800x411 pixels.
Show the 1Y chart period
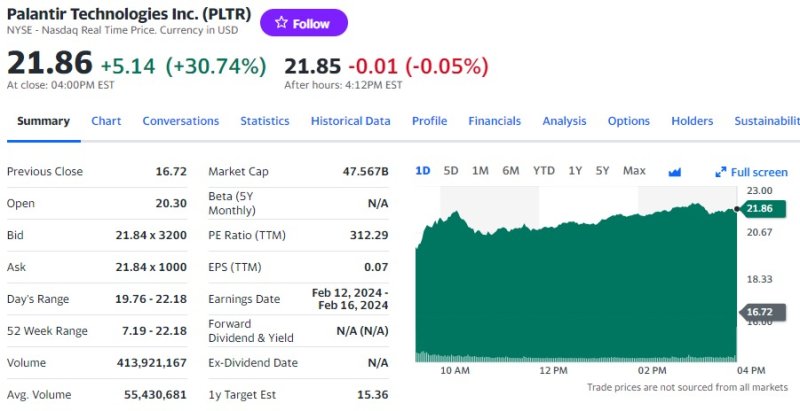575,171
